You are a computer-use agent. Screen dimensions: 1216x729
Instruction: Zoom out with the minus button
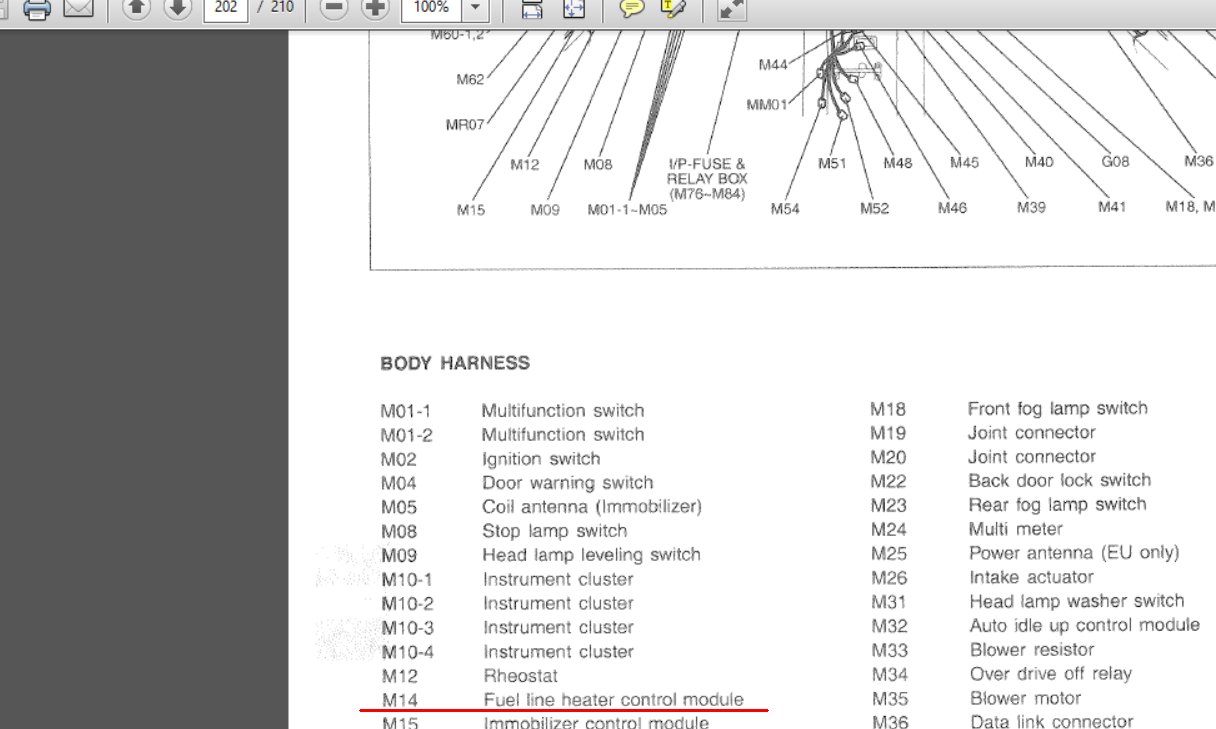334,9
